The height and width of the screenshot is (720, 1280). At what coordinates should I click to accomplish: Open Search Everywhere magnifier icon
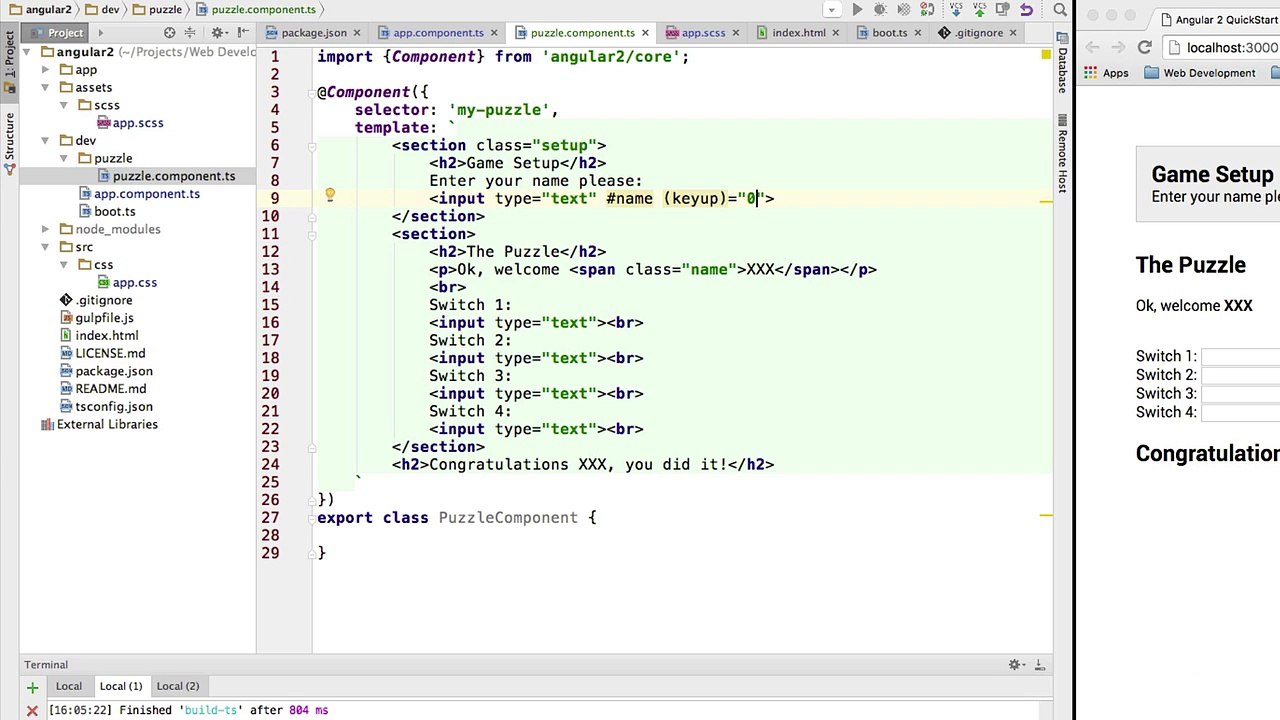coord(1059,10)
